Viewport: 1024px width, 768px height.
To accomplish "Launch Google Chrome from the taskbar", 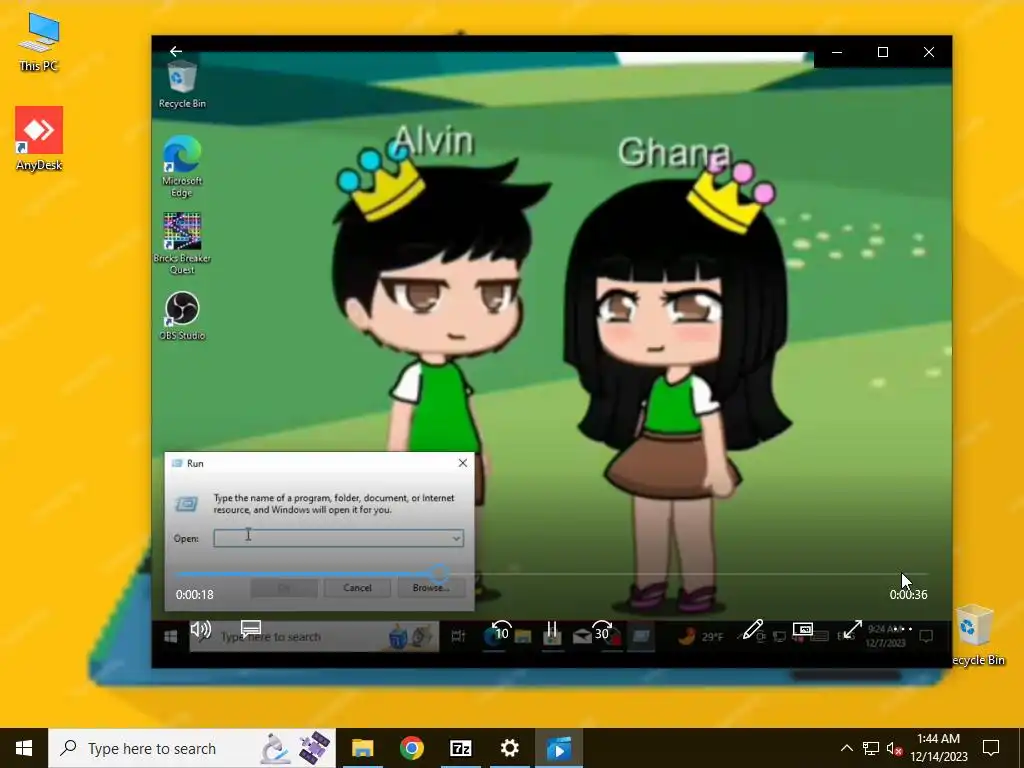I will point(411,748).
